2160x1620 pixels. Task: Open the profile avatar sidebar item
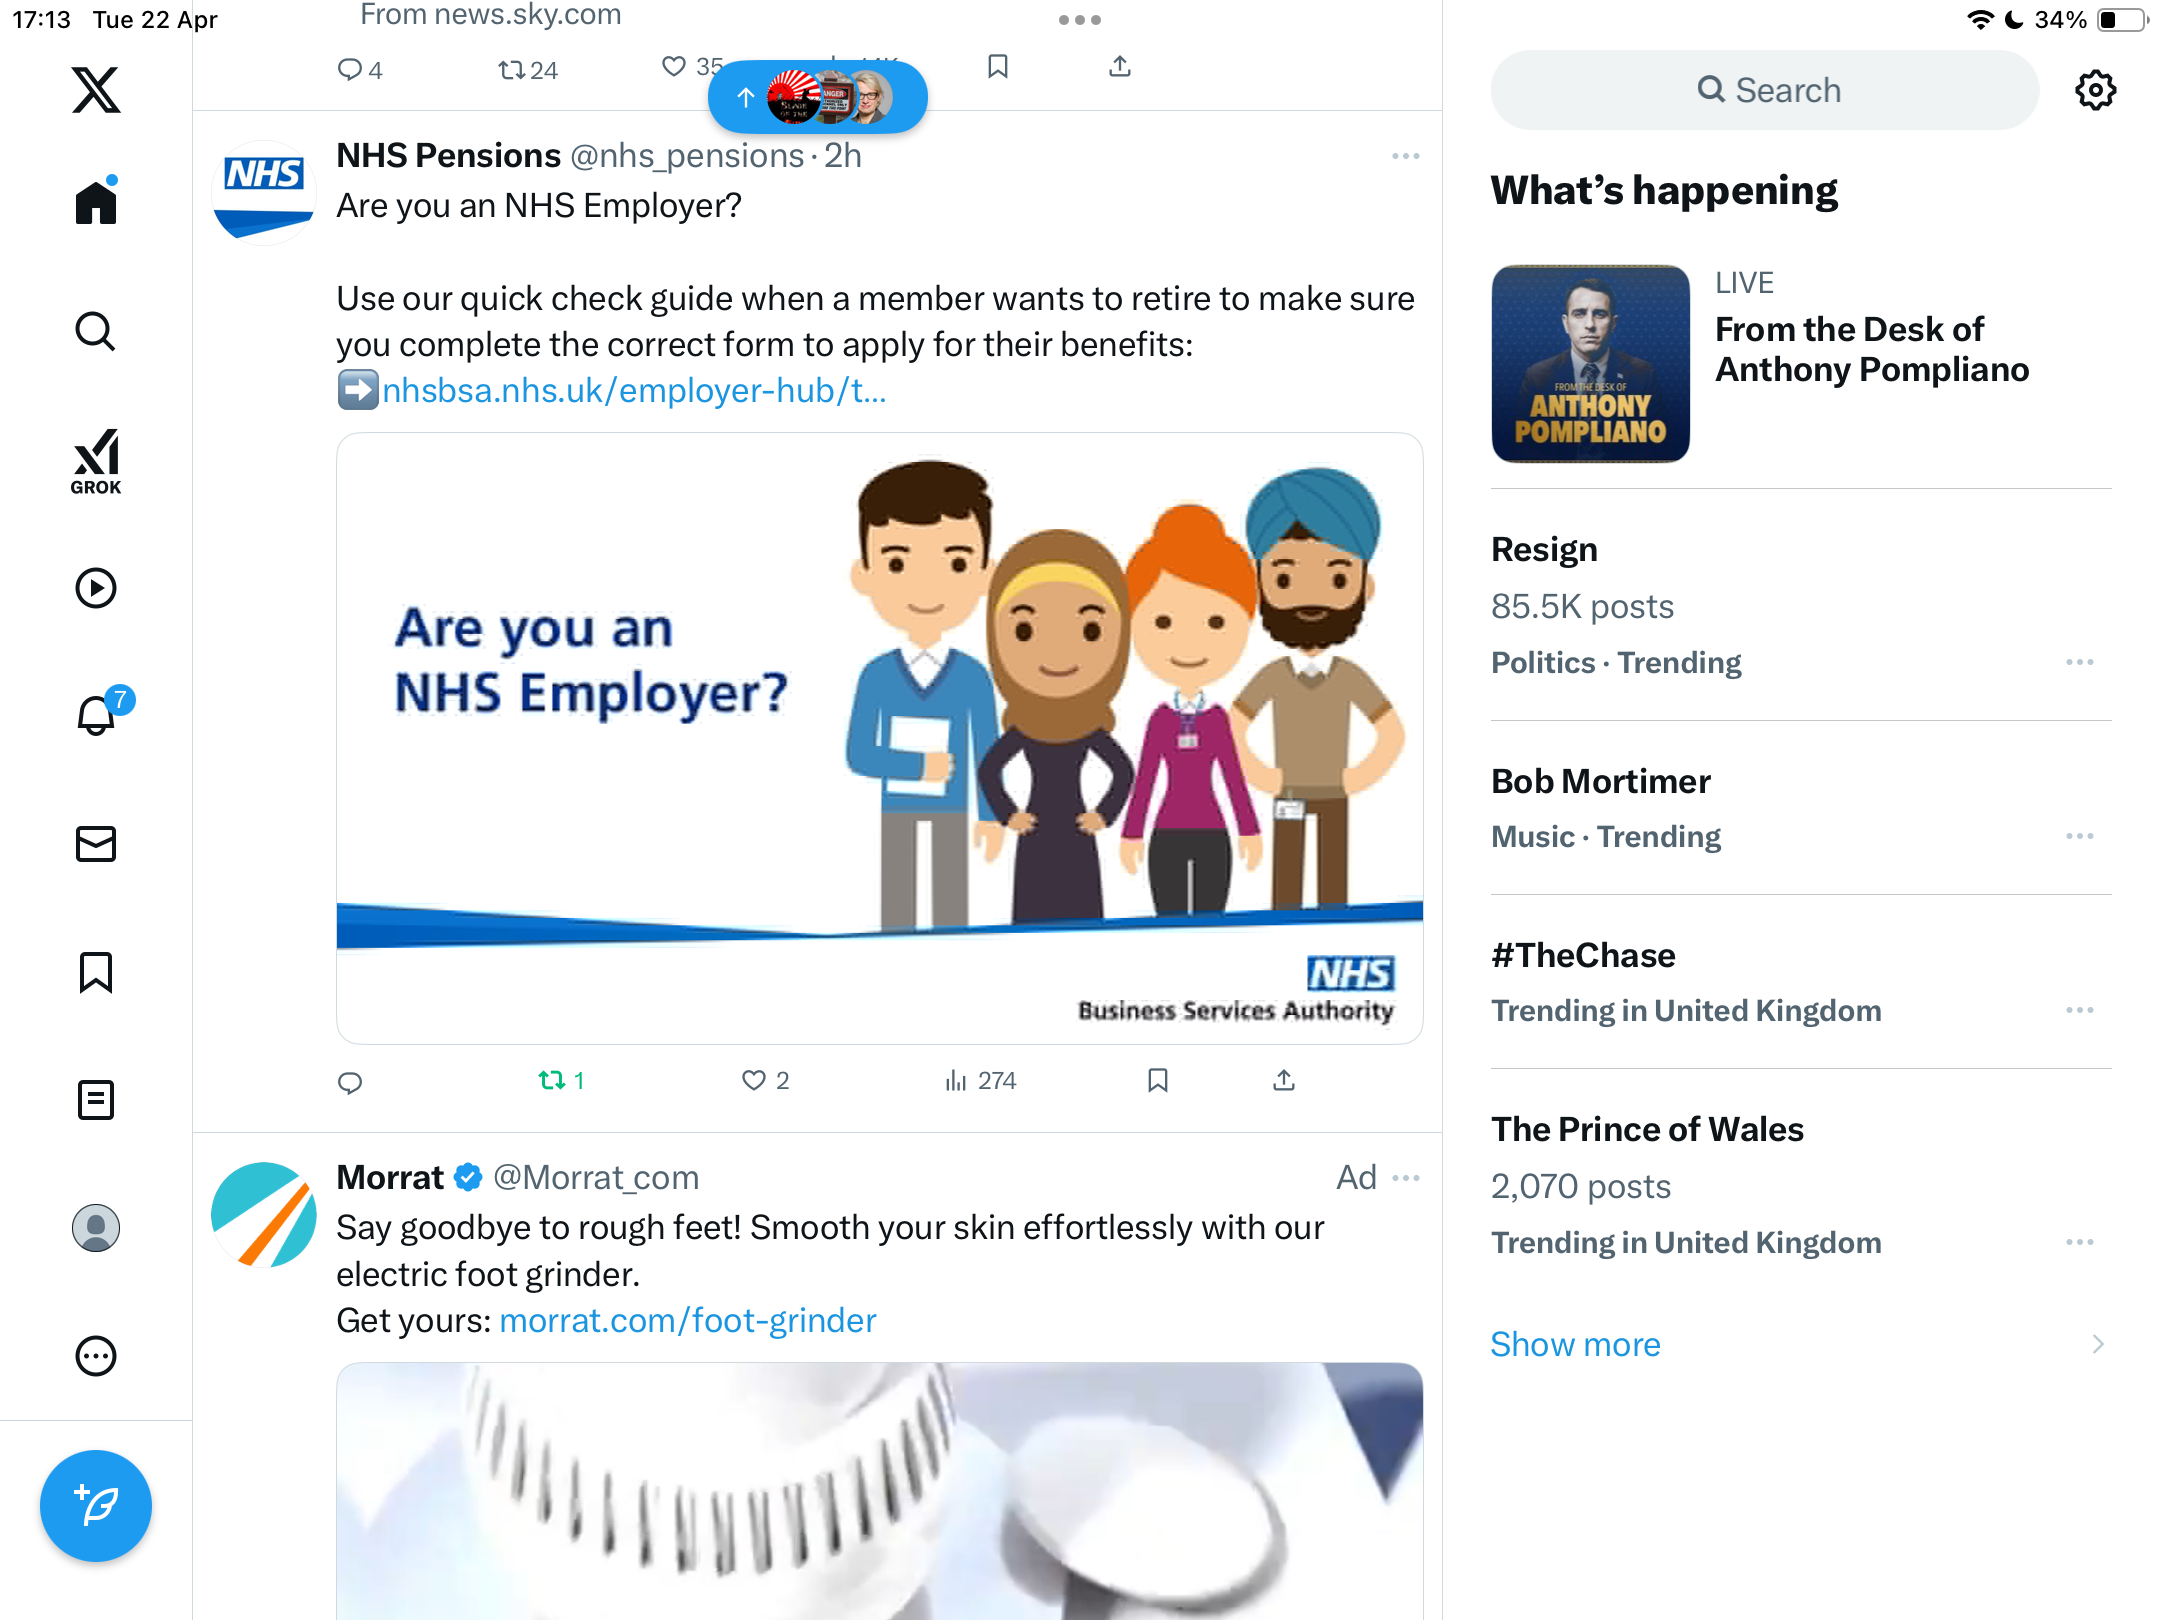[x=96, y=1228]
